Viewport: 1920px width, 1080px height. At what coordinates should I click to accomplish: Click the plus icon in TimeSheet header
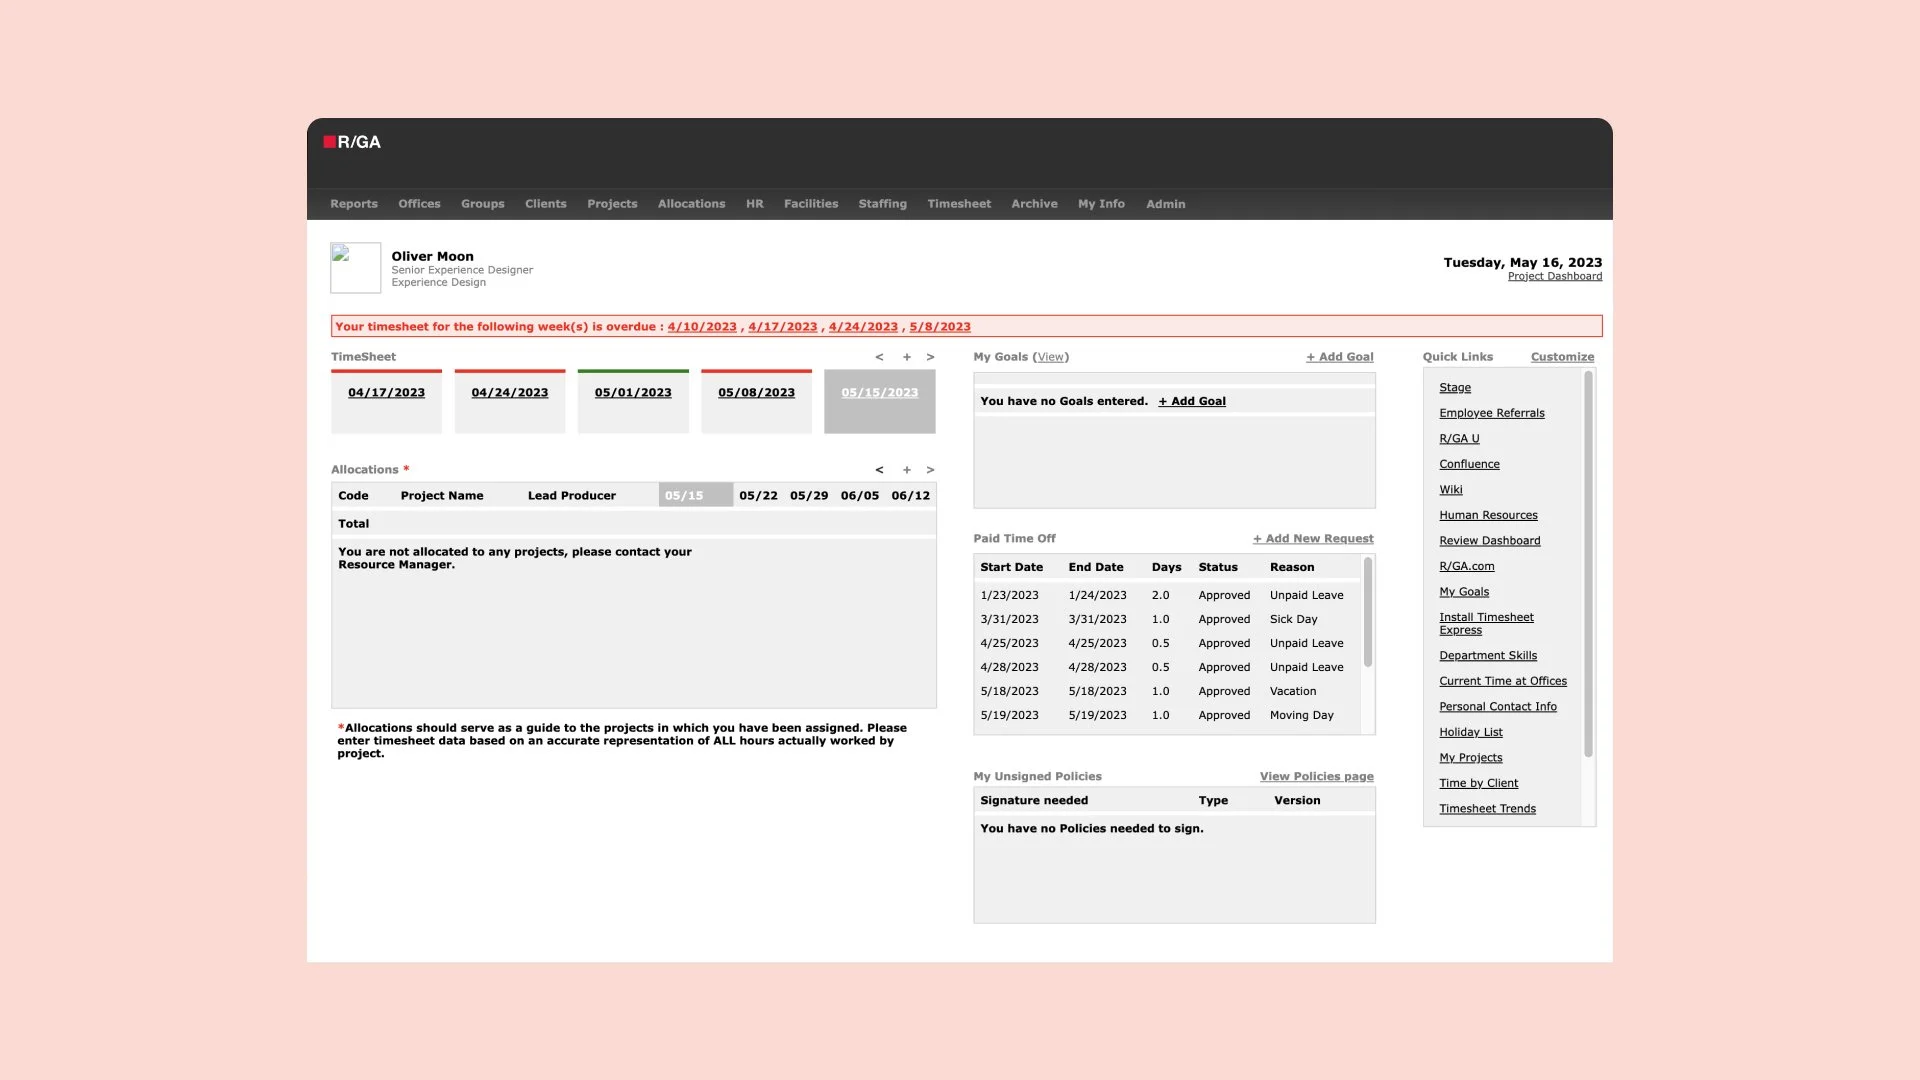(x=907, y=357)
